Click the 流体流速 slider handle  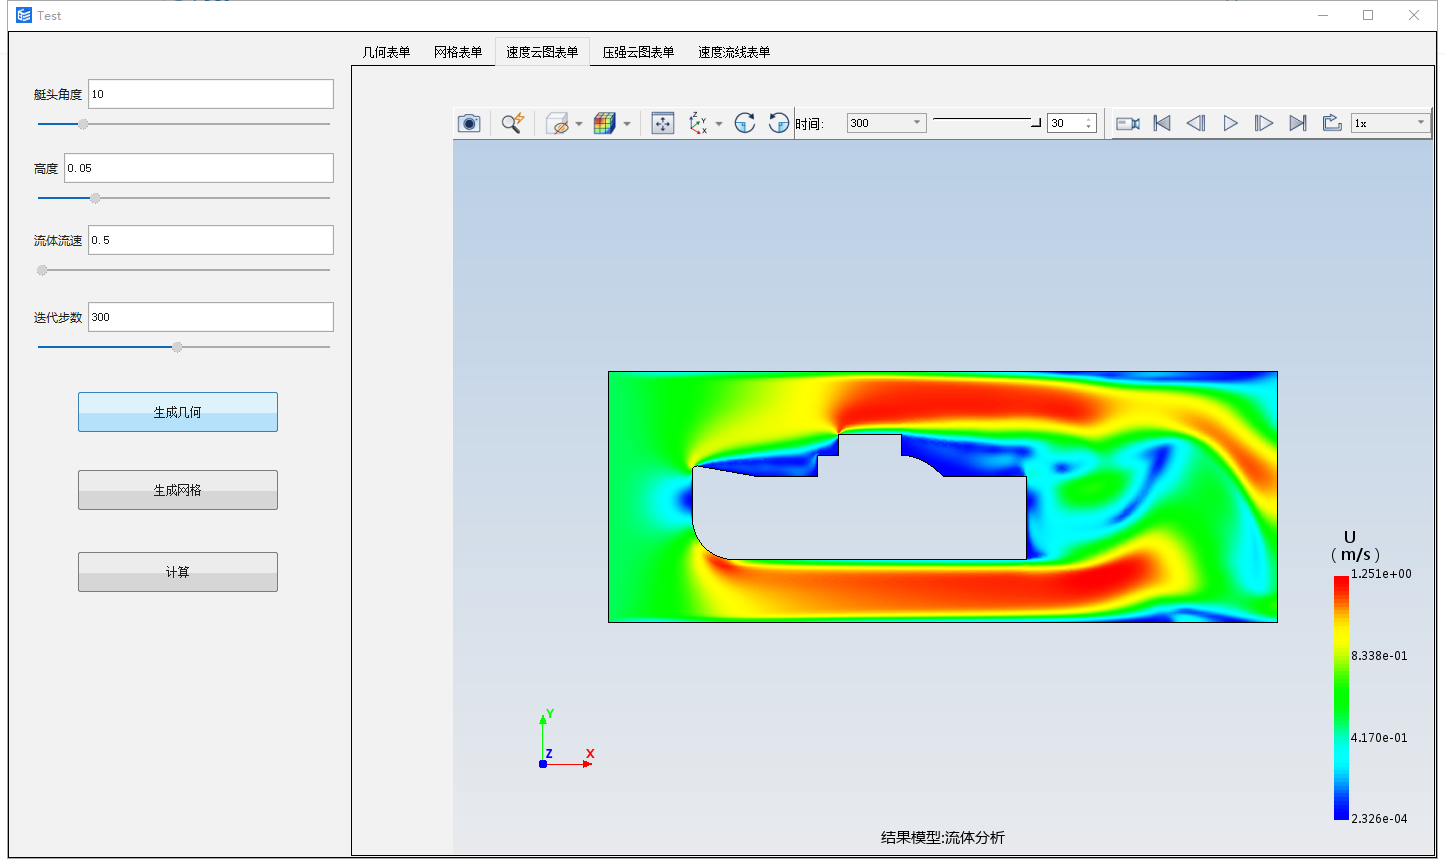(42, 270)
